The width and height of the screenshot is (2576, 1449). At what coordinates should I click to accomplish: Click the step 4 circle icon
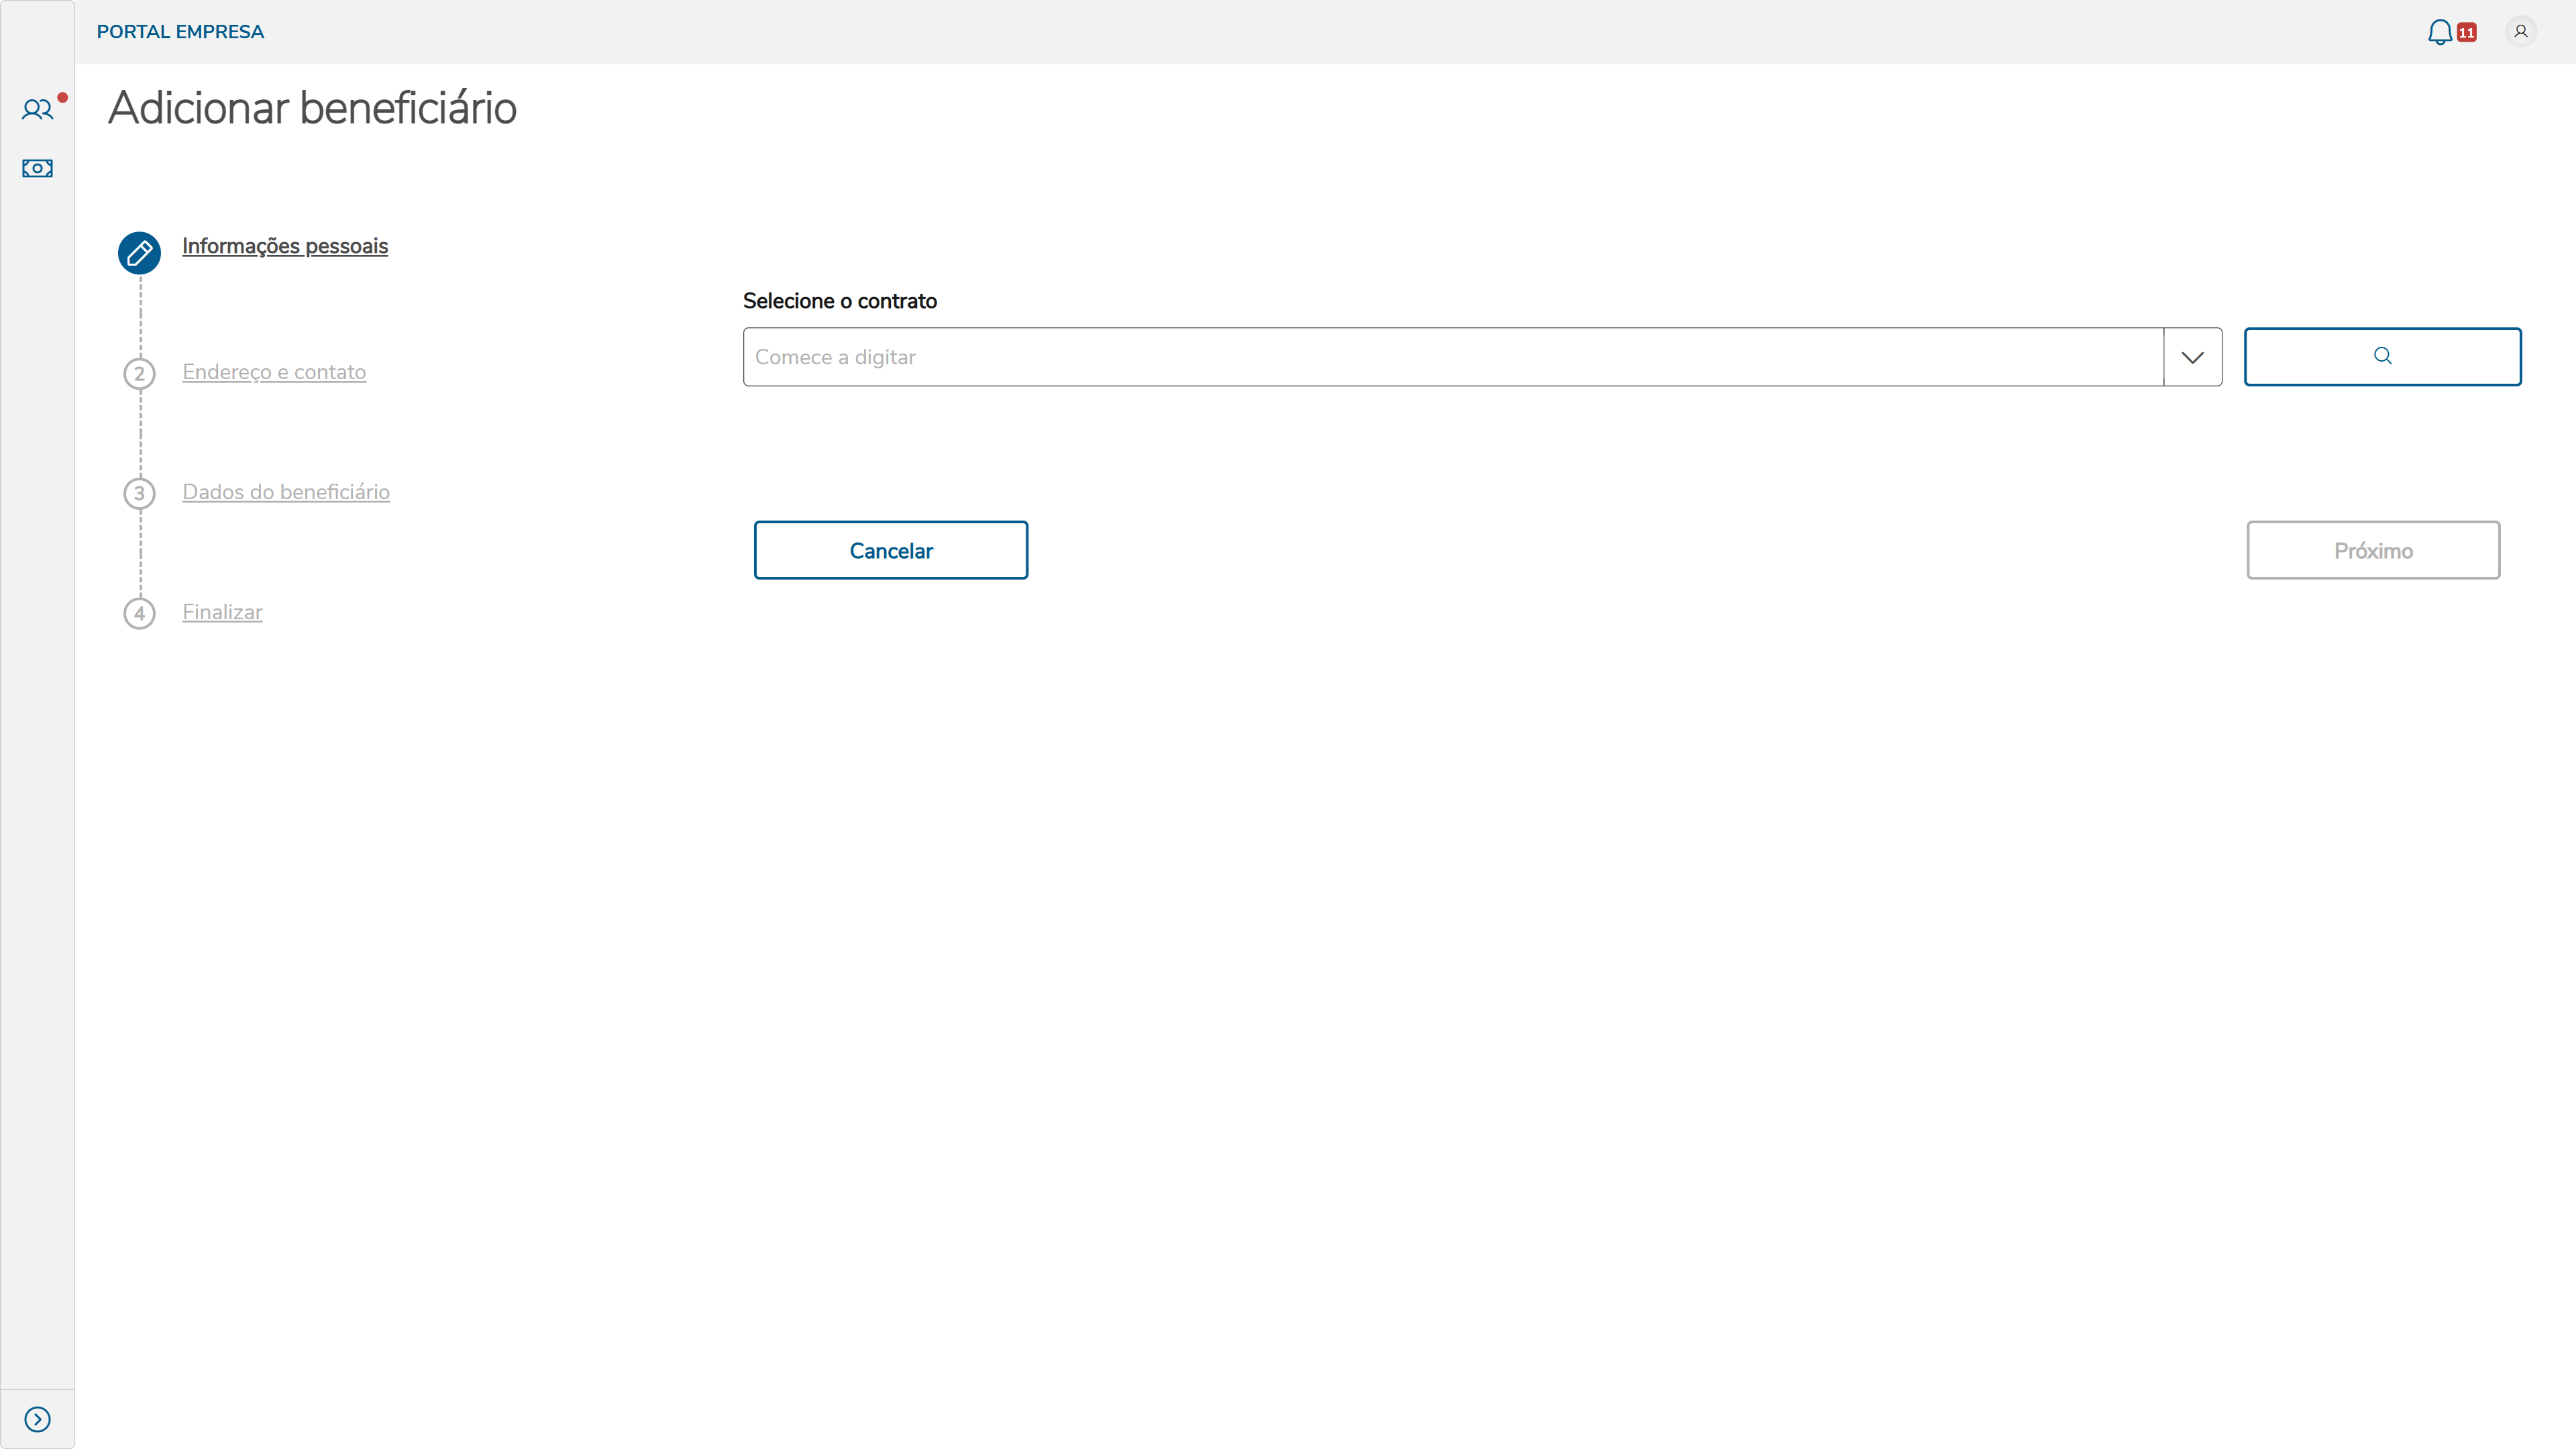[x=139, y=613]
